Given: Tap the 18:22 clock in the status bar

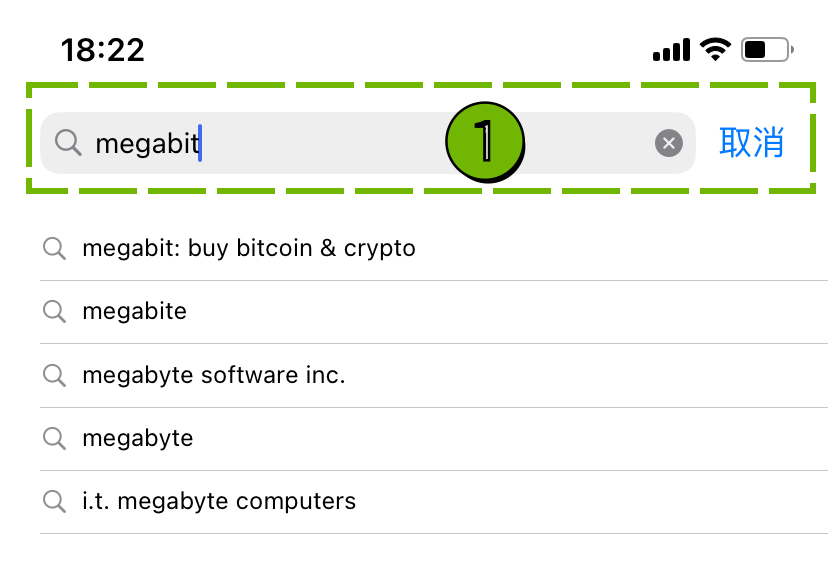Looking at the screenshot, I should [102, 50].
